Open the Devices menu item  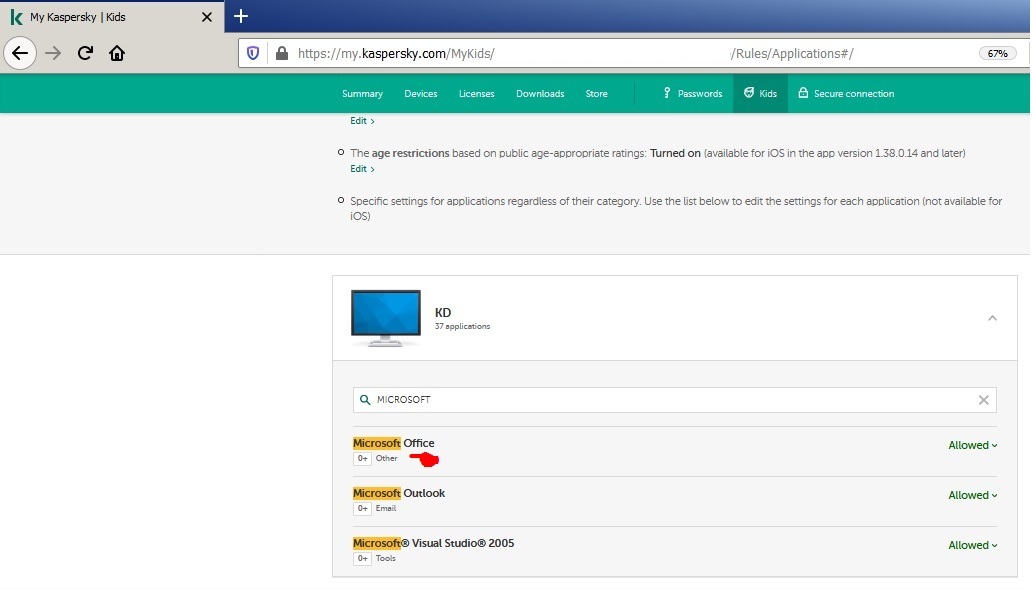click(x=421, y=94)
